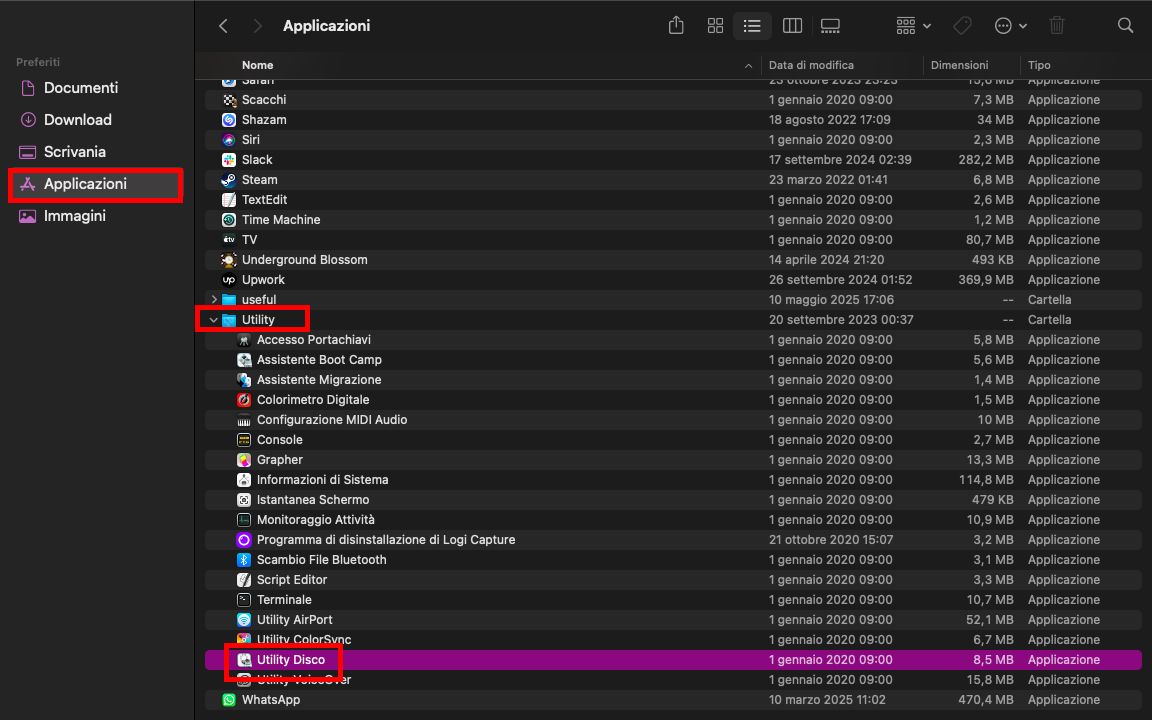The height and width of the screenshot is (720, 1152).
Task: Click the Tags icon in toolbar
Action: 962,25
